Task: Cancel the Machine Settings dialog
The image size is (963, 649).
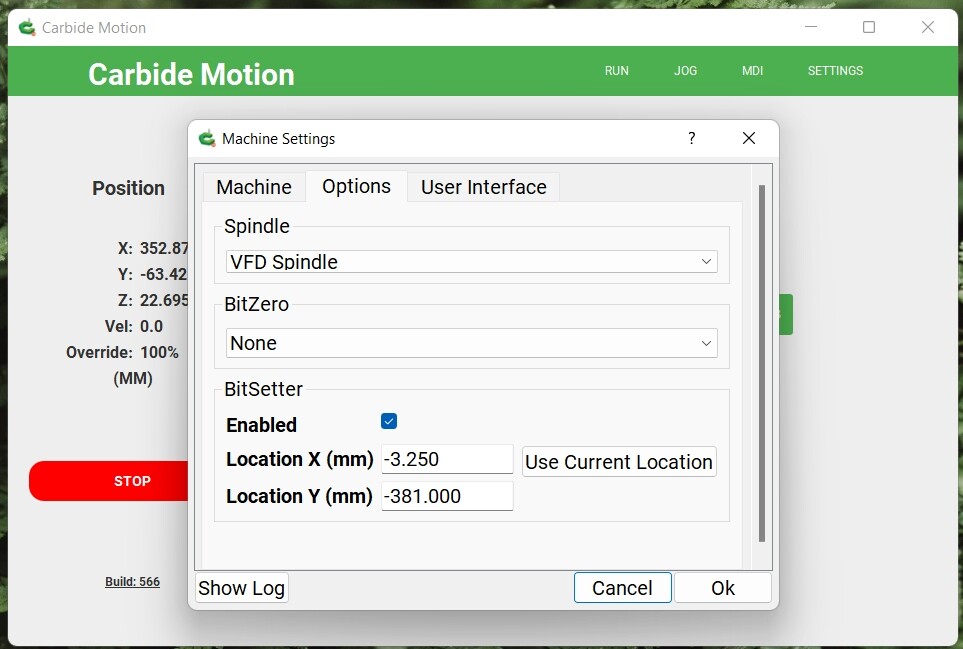Action: (x=622, y=588)
